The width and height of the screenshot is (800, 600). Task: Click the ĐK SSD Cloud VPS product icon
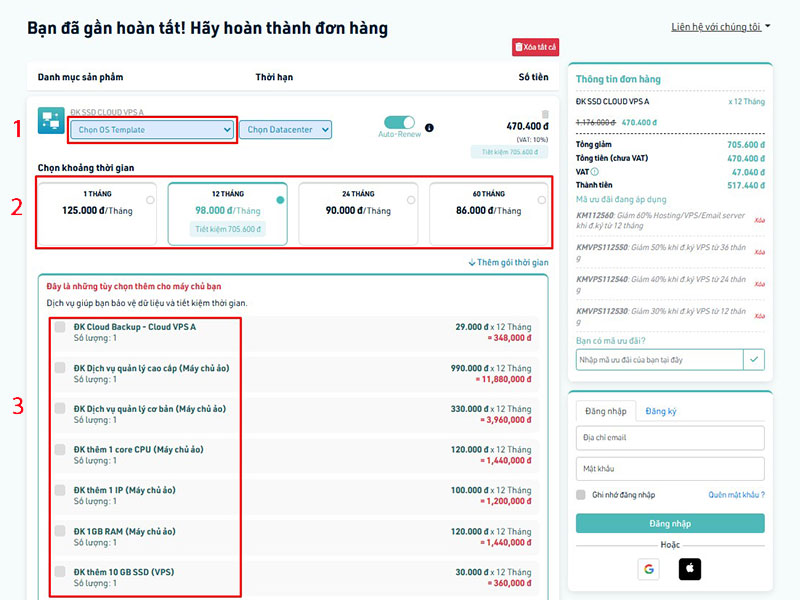coord(50,121)
